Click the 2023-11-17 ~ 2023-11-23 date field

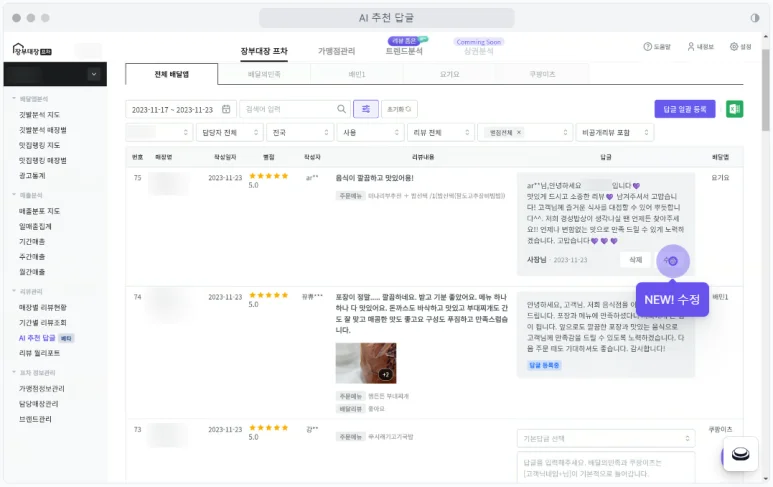(181, 109)
